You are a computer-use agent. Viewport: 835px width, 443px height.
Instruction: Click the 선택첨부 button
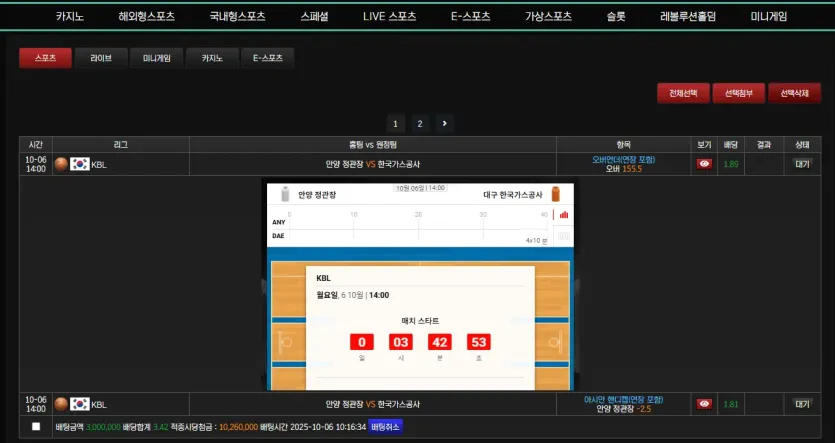tap(739, 93)
